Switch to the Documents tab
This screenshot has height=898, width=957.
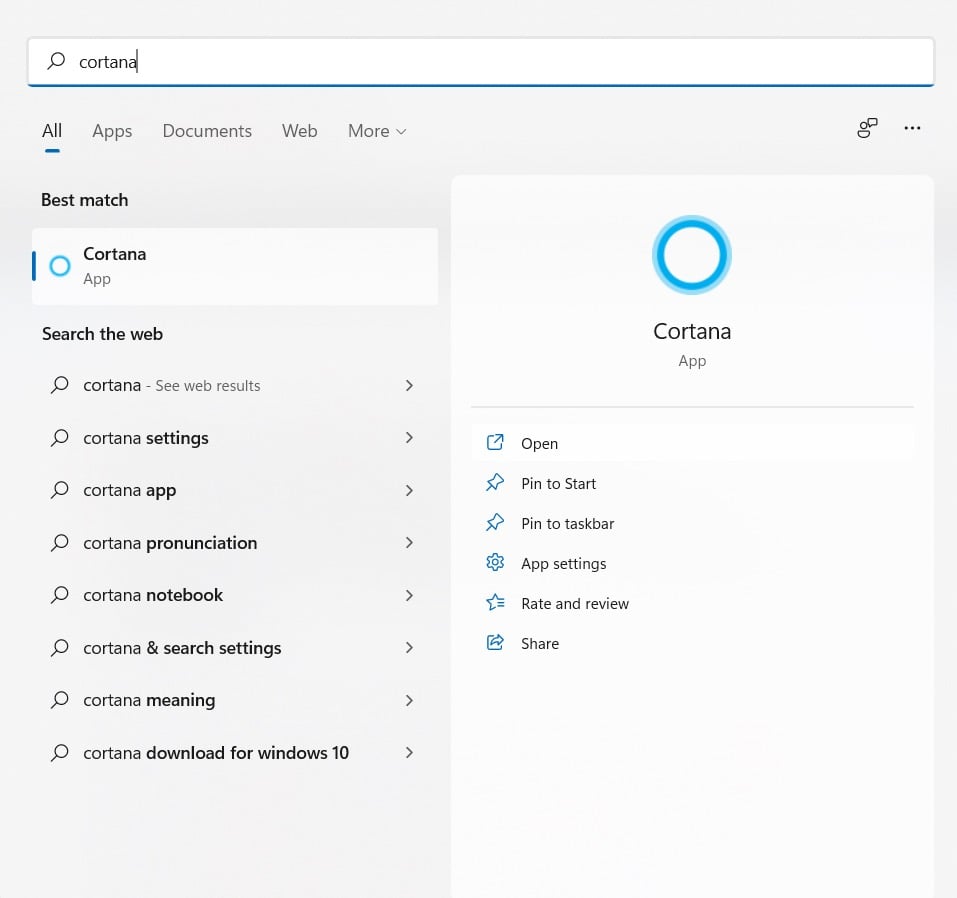[x=207, y=131]
